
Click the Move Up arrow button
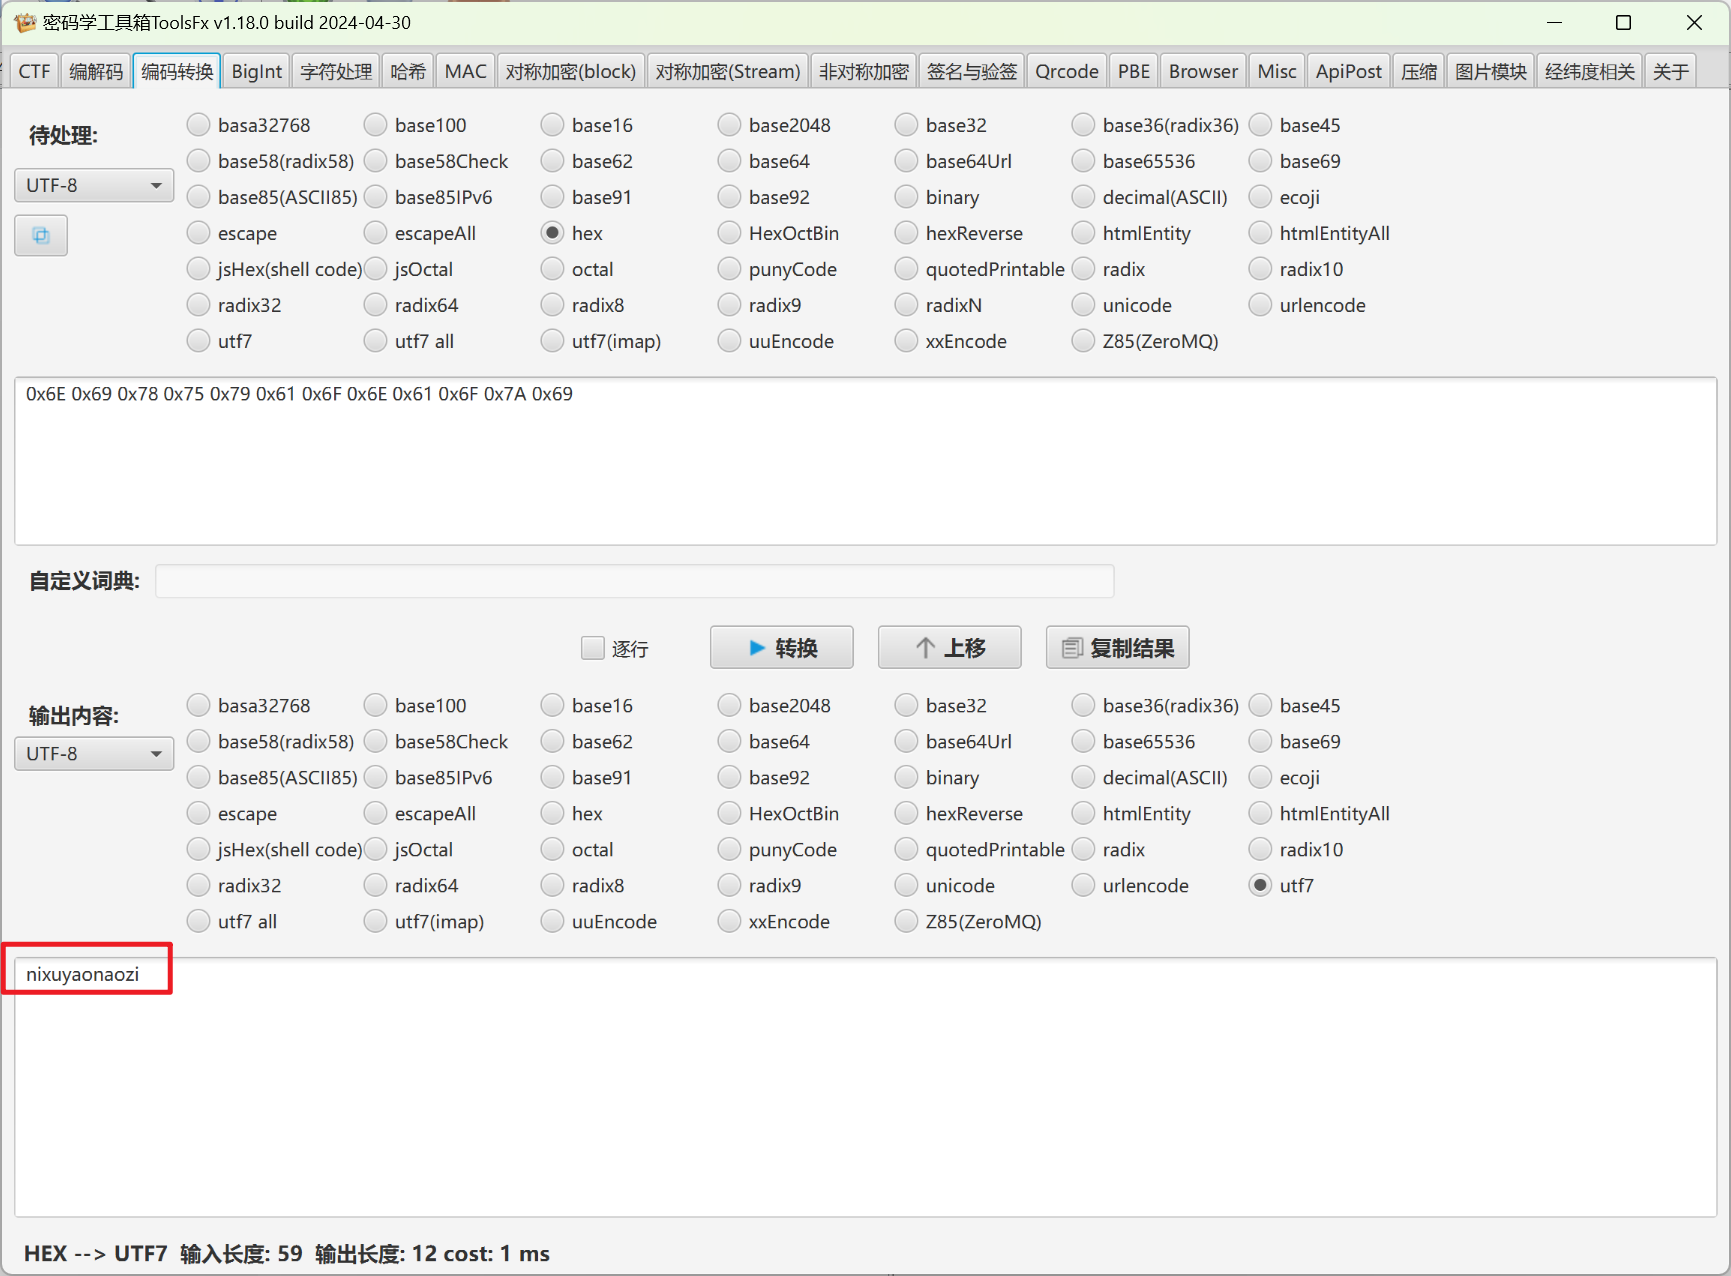coord(949,648)
